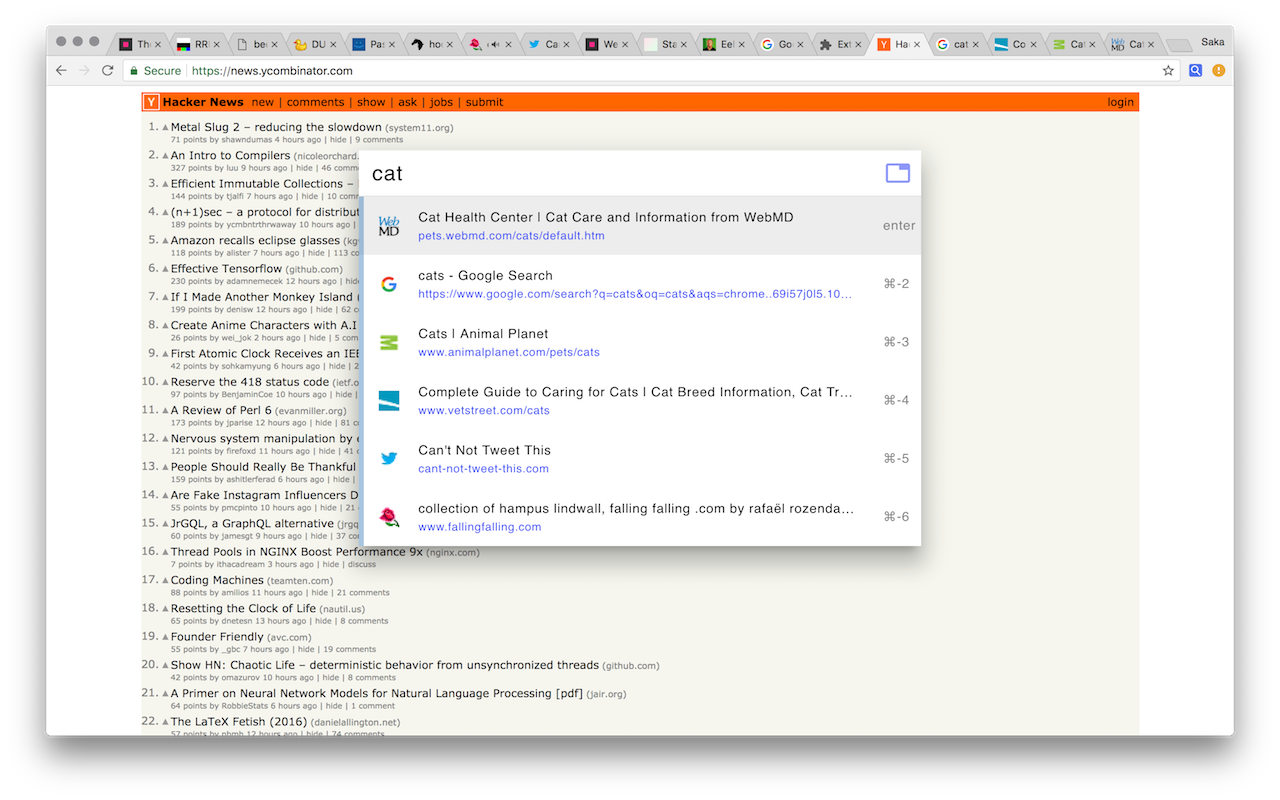Image resolution: width=1280 pixels, height=800 pixels.
Task: Go forward with the browser forward arrow
Action: point(84,71)
